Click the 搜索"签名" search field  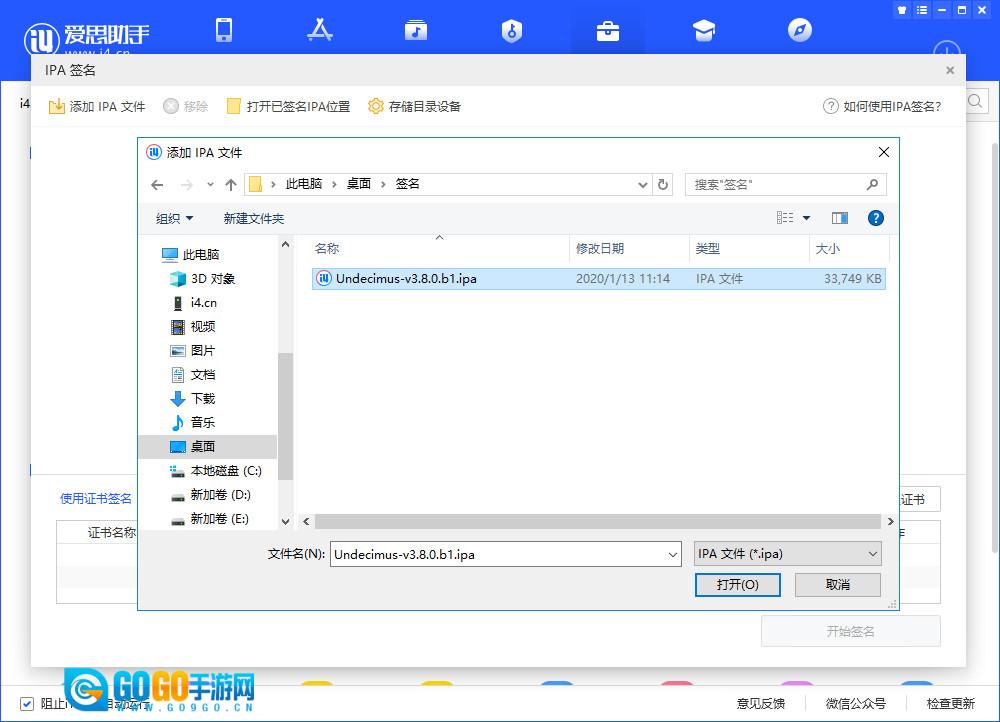pyautogui.click(x=775, y=185)
